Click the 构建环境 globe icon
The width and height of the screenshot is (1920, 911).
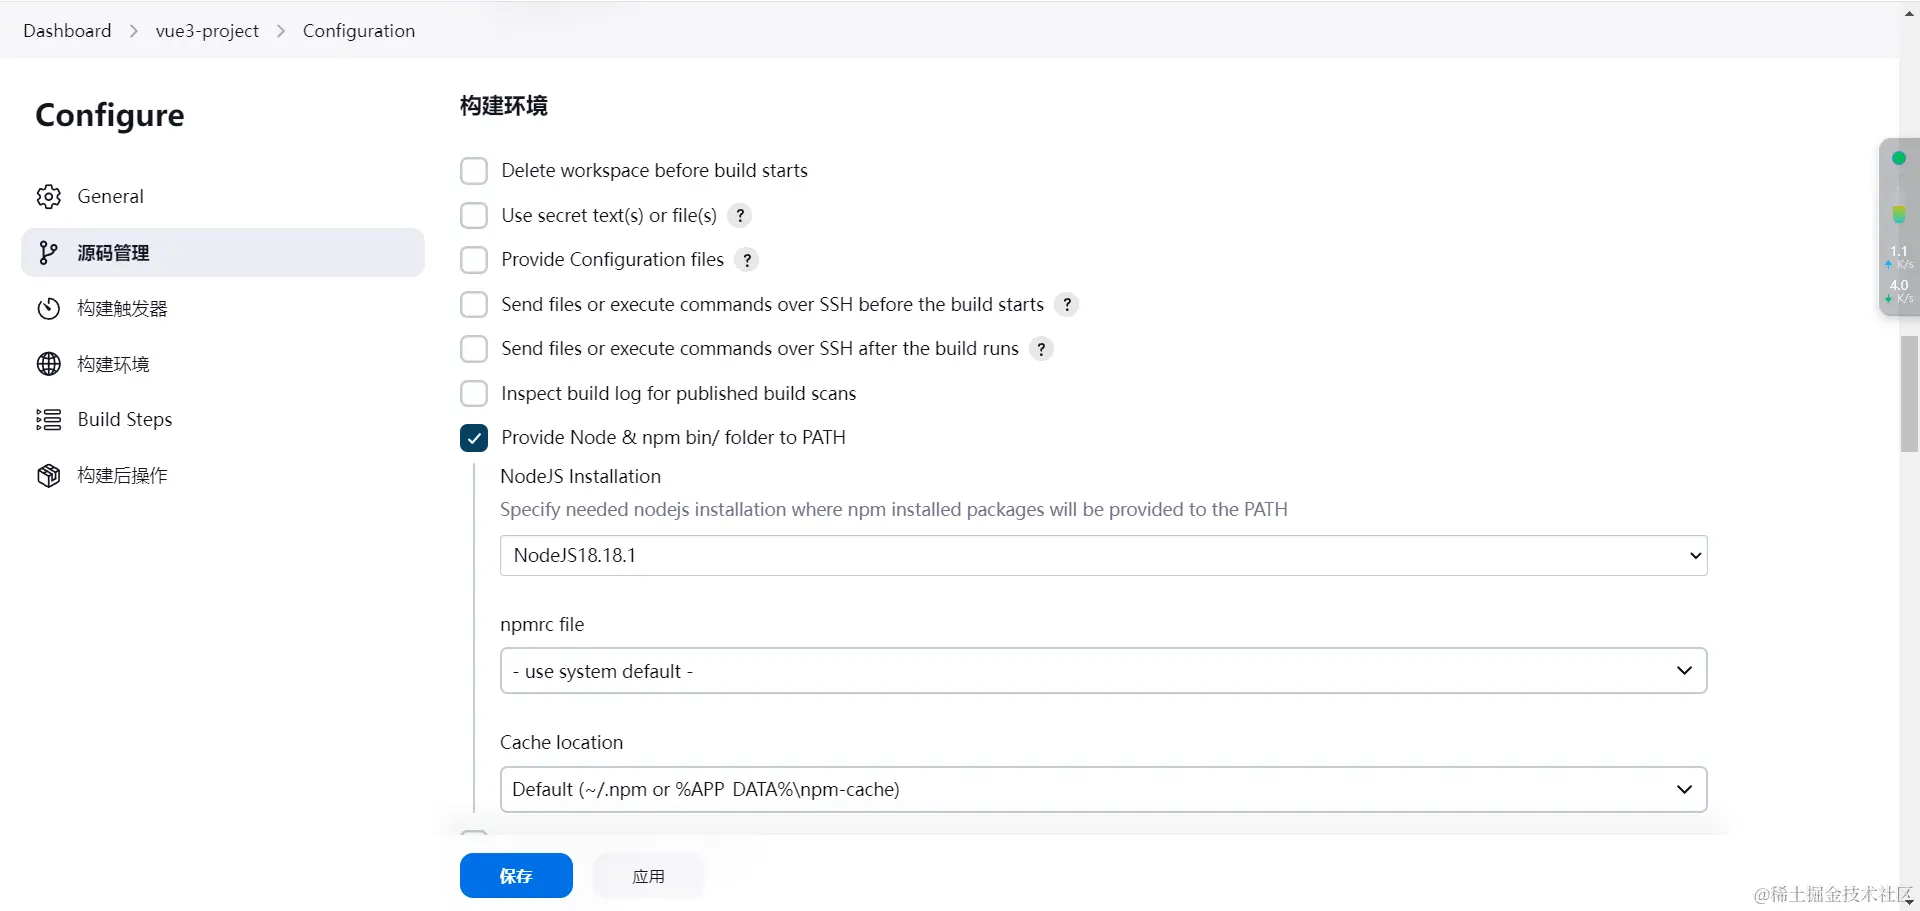[49, 364]
